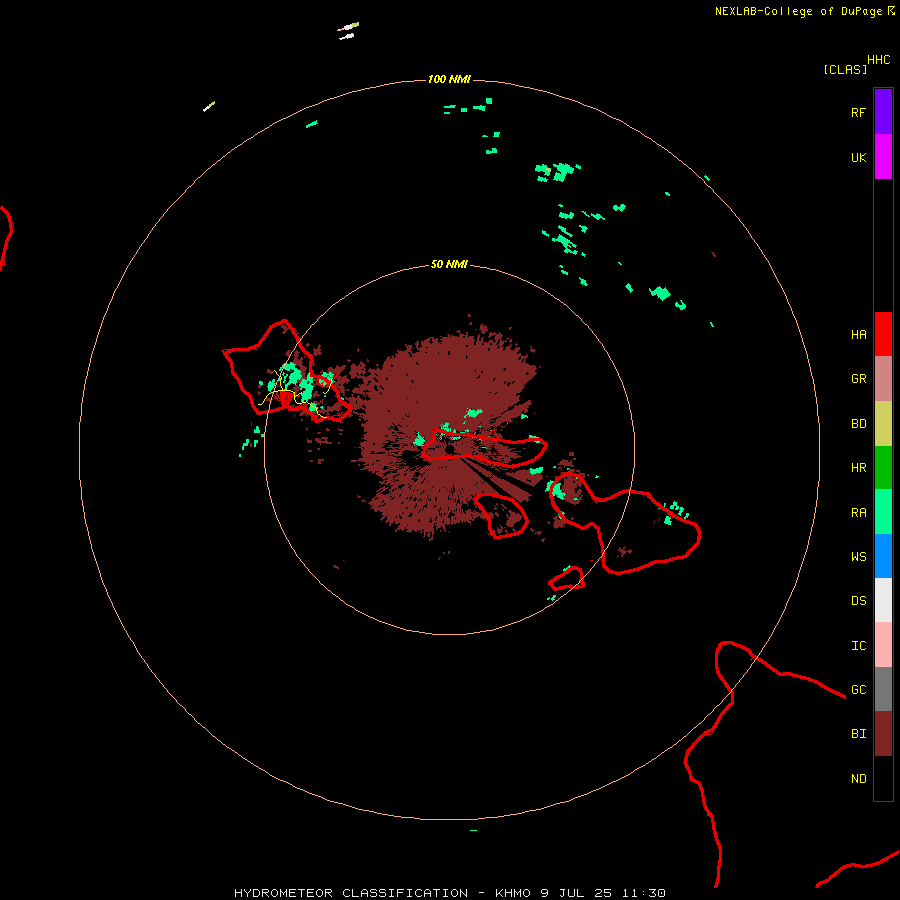The image size is (900, 900).
Task: Click the IC legend label
Action: (x=858, y=646)
